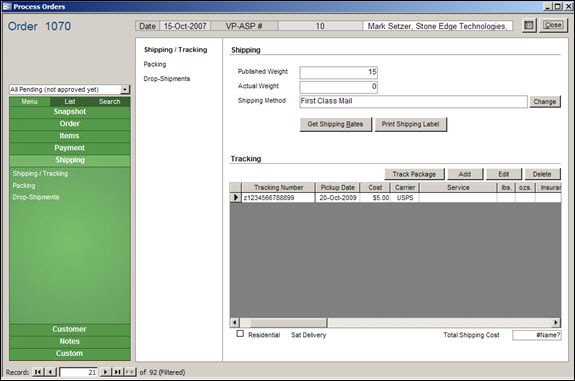Select Shipping / Tracking in white panel
The image size is (575, 381).
tap(175, 50)
